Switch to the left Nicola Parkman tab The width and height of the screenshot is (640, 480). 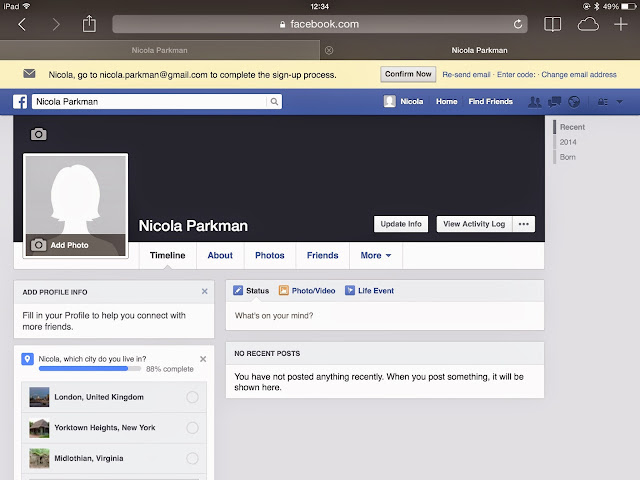[160, 50]
